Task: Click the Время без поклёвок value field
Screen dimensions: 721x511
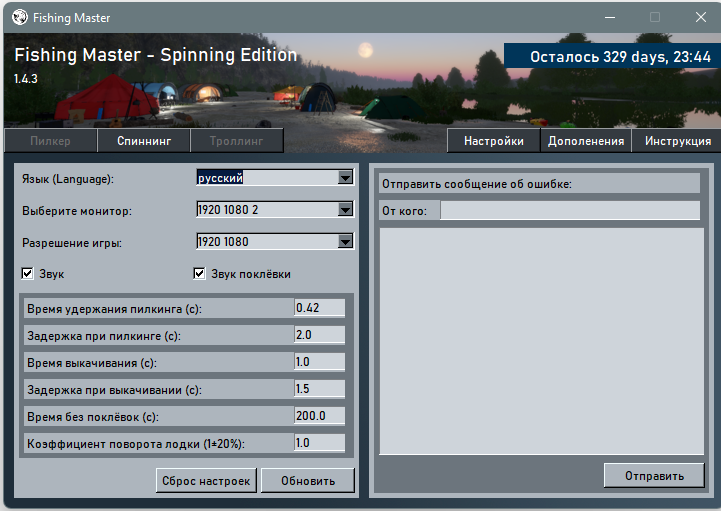Action: tap(320, 416)
